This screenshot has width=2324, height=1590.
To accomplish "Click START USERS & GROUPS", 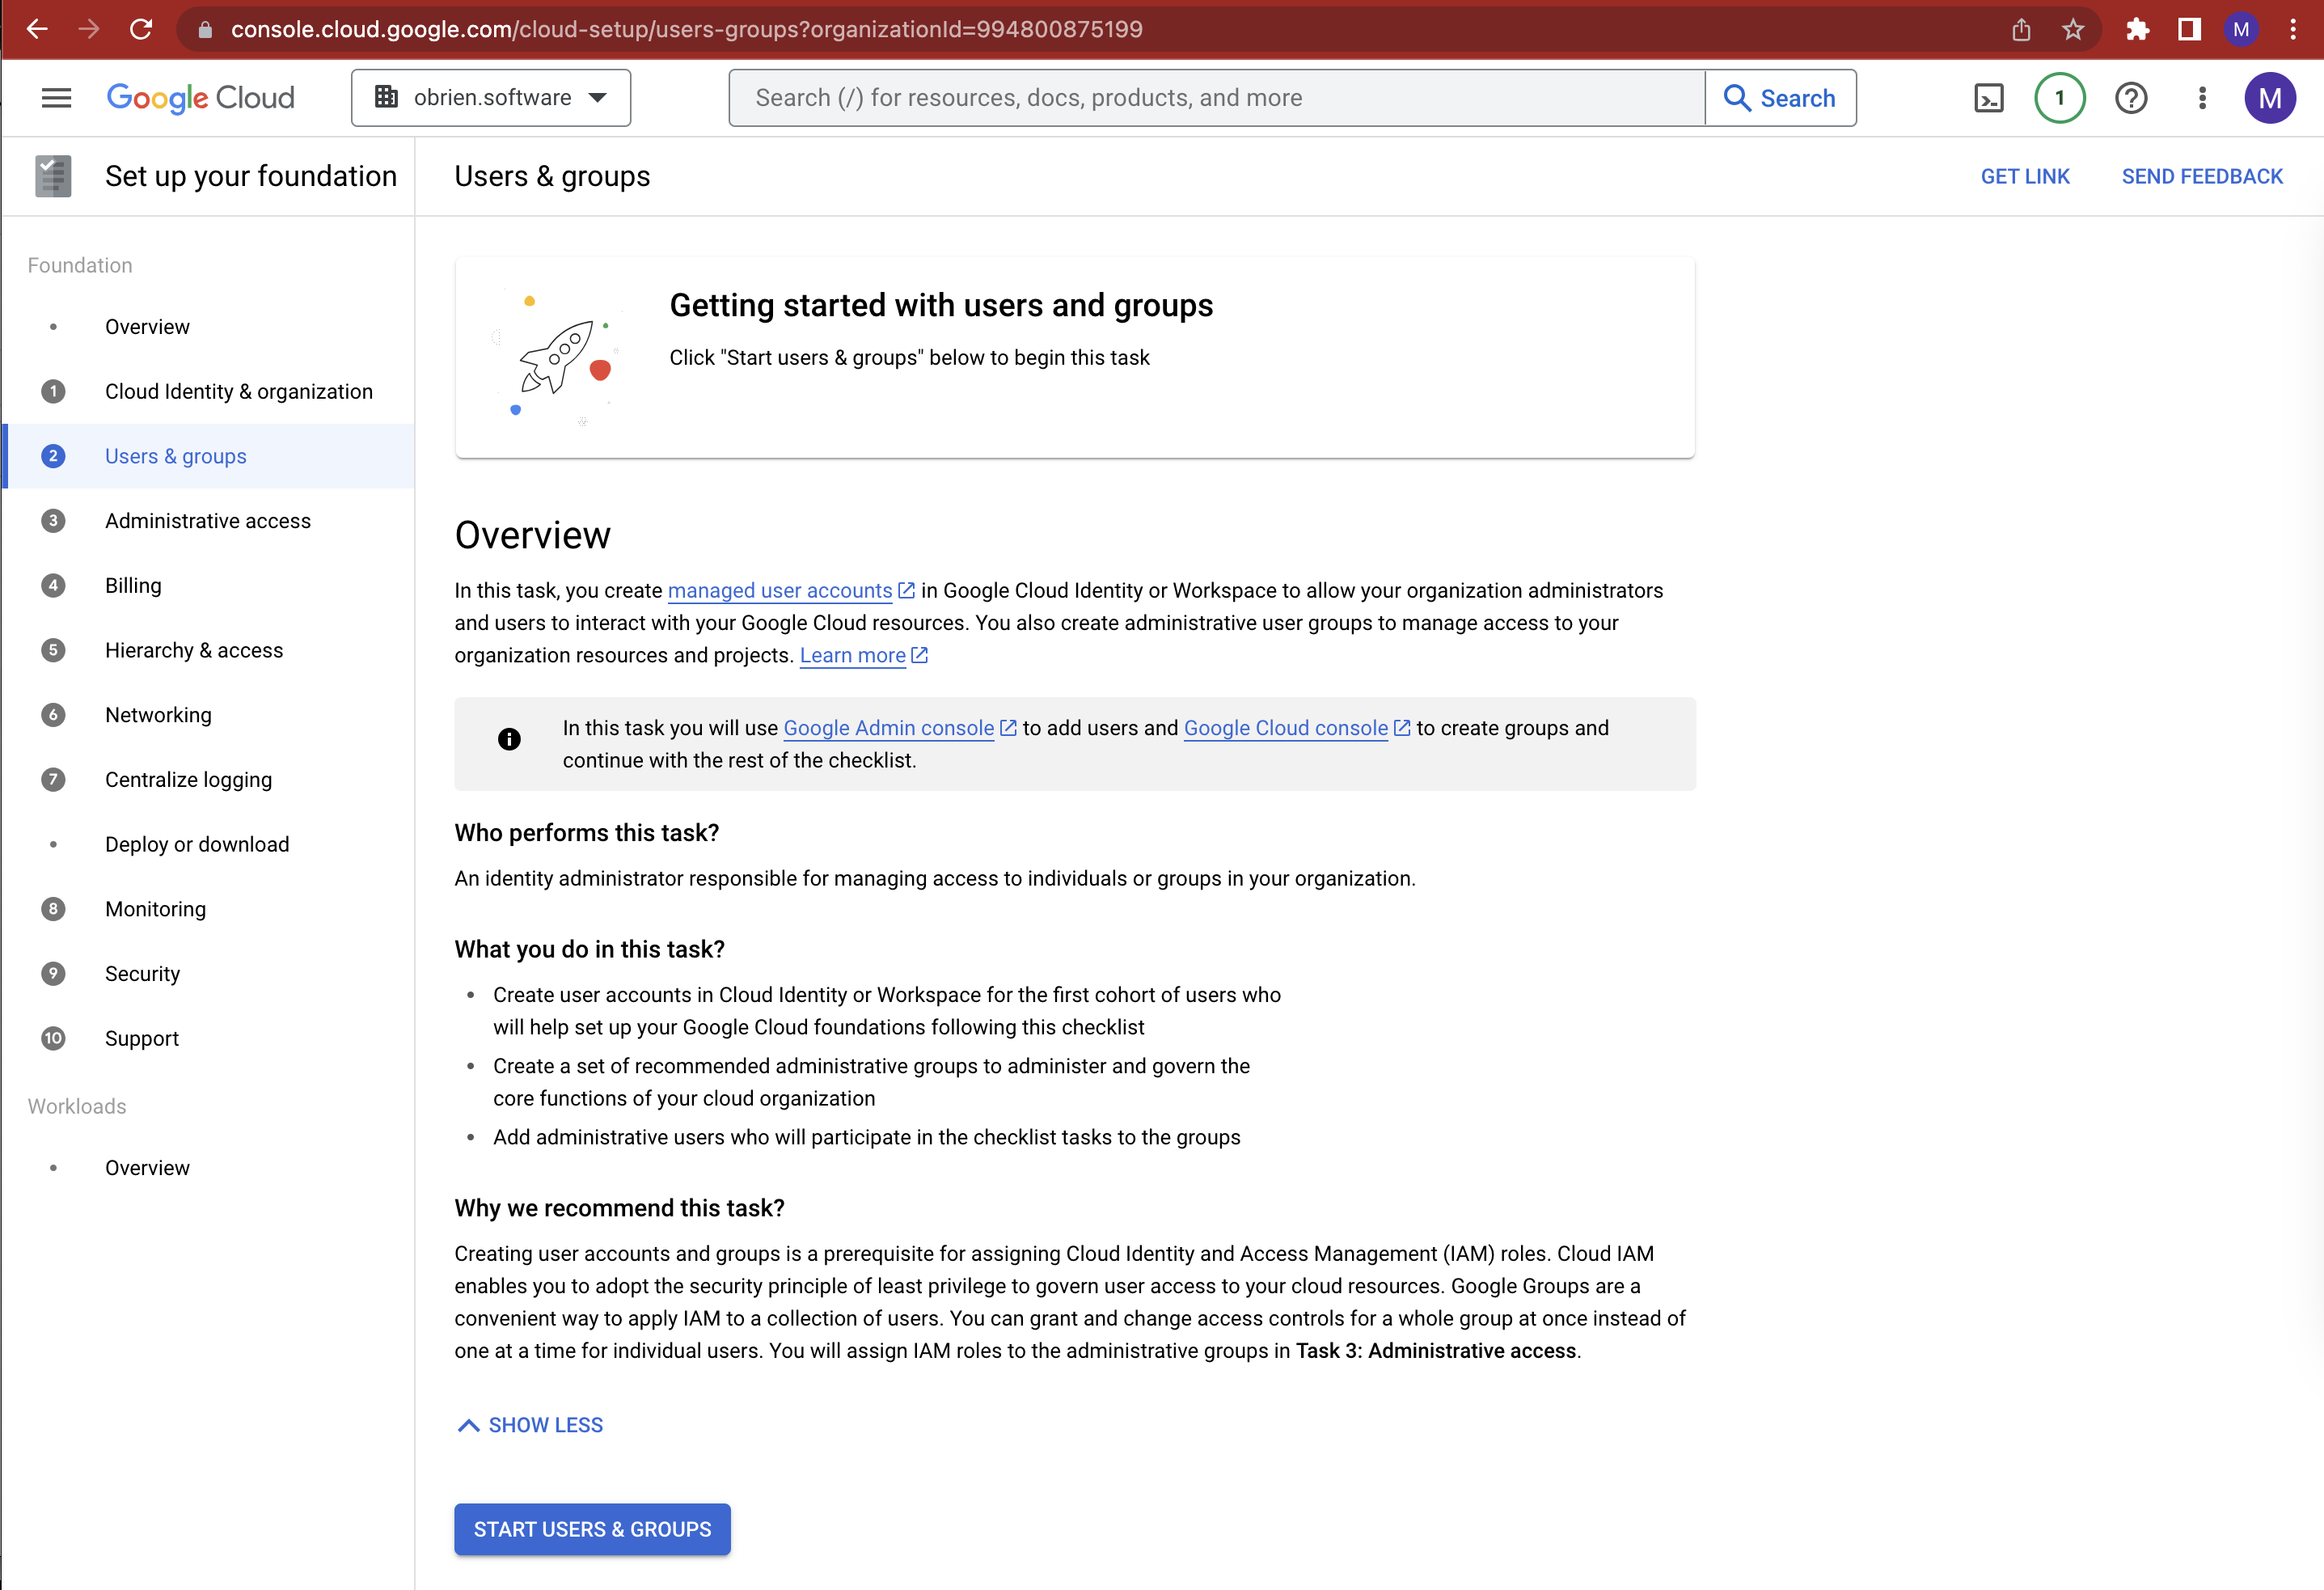I will click(592, 1529).
